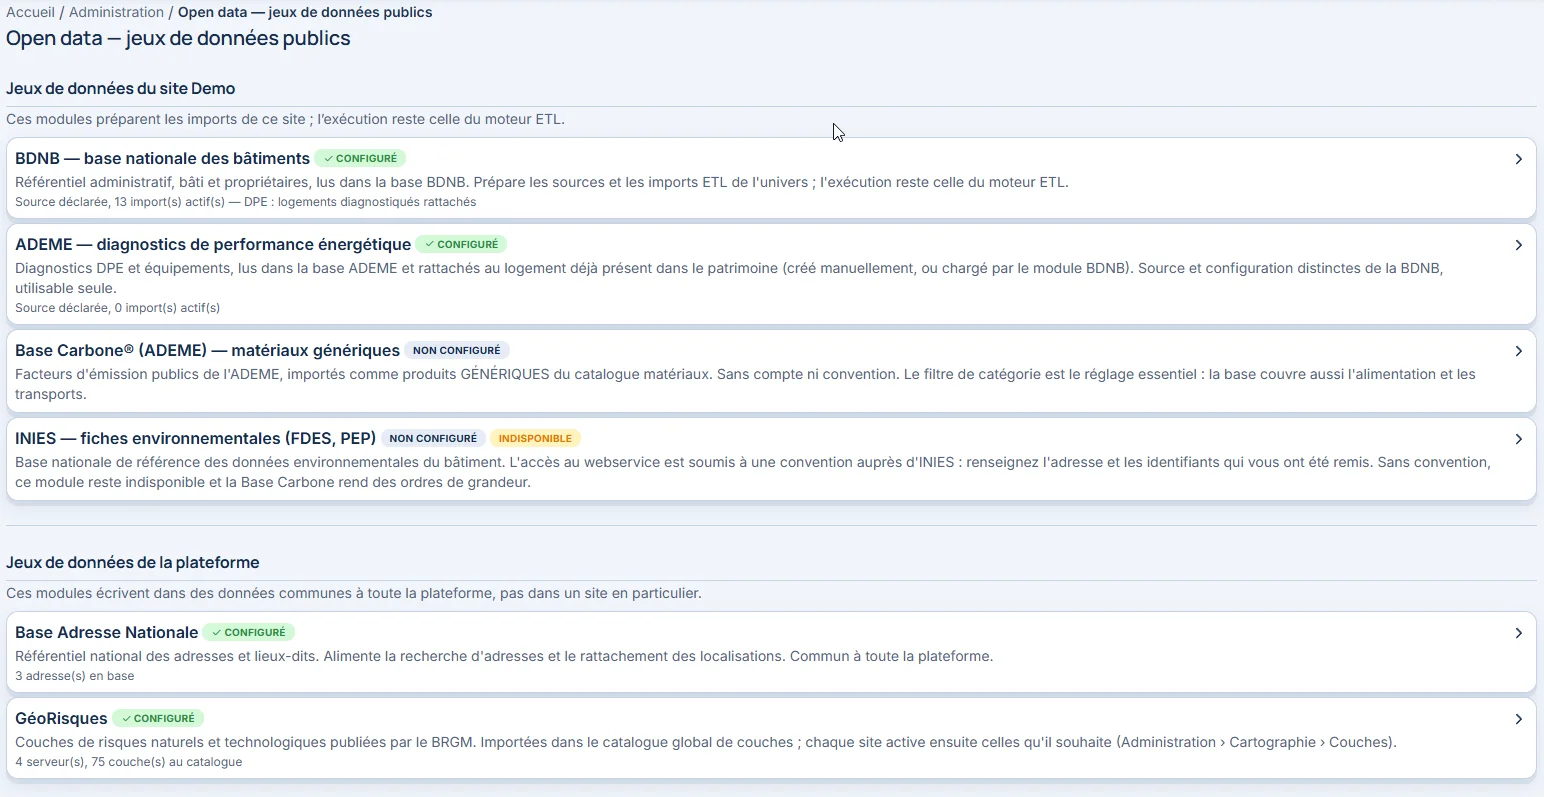The height and width of the screenshot is (797, 1544).
Task: Expand the BDNB module chevron
Action: point(1518,159)
